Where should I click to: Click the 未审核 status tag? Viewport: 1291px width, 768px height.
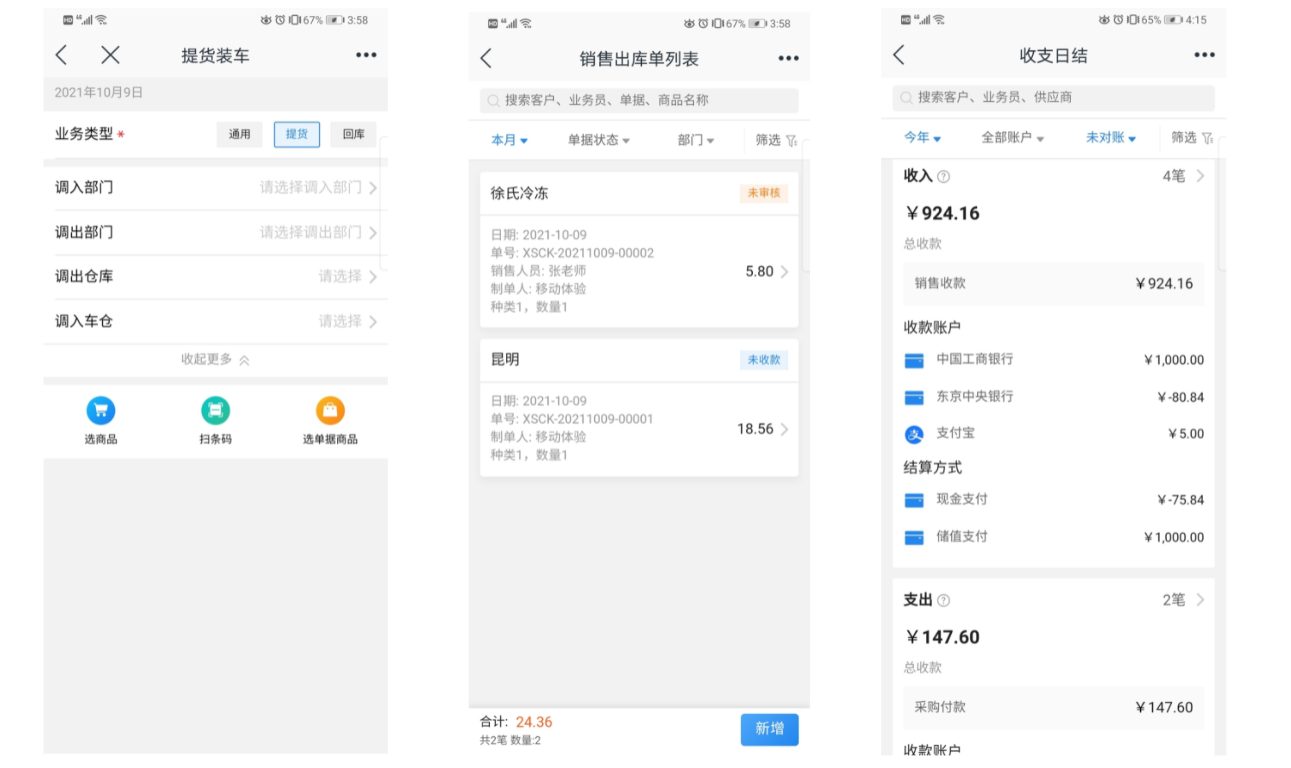tap(763, 193)
